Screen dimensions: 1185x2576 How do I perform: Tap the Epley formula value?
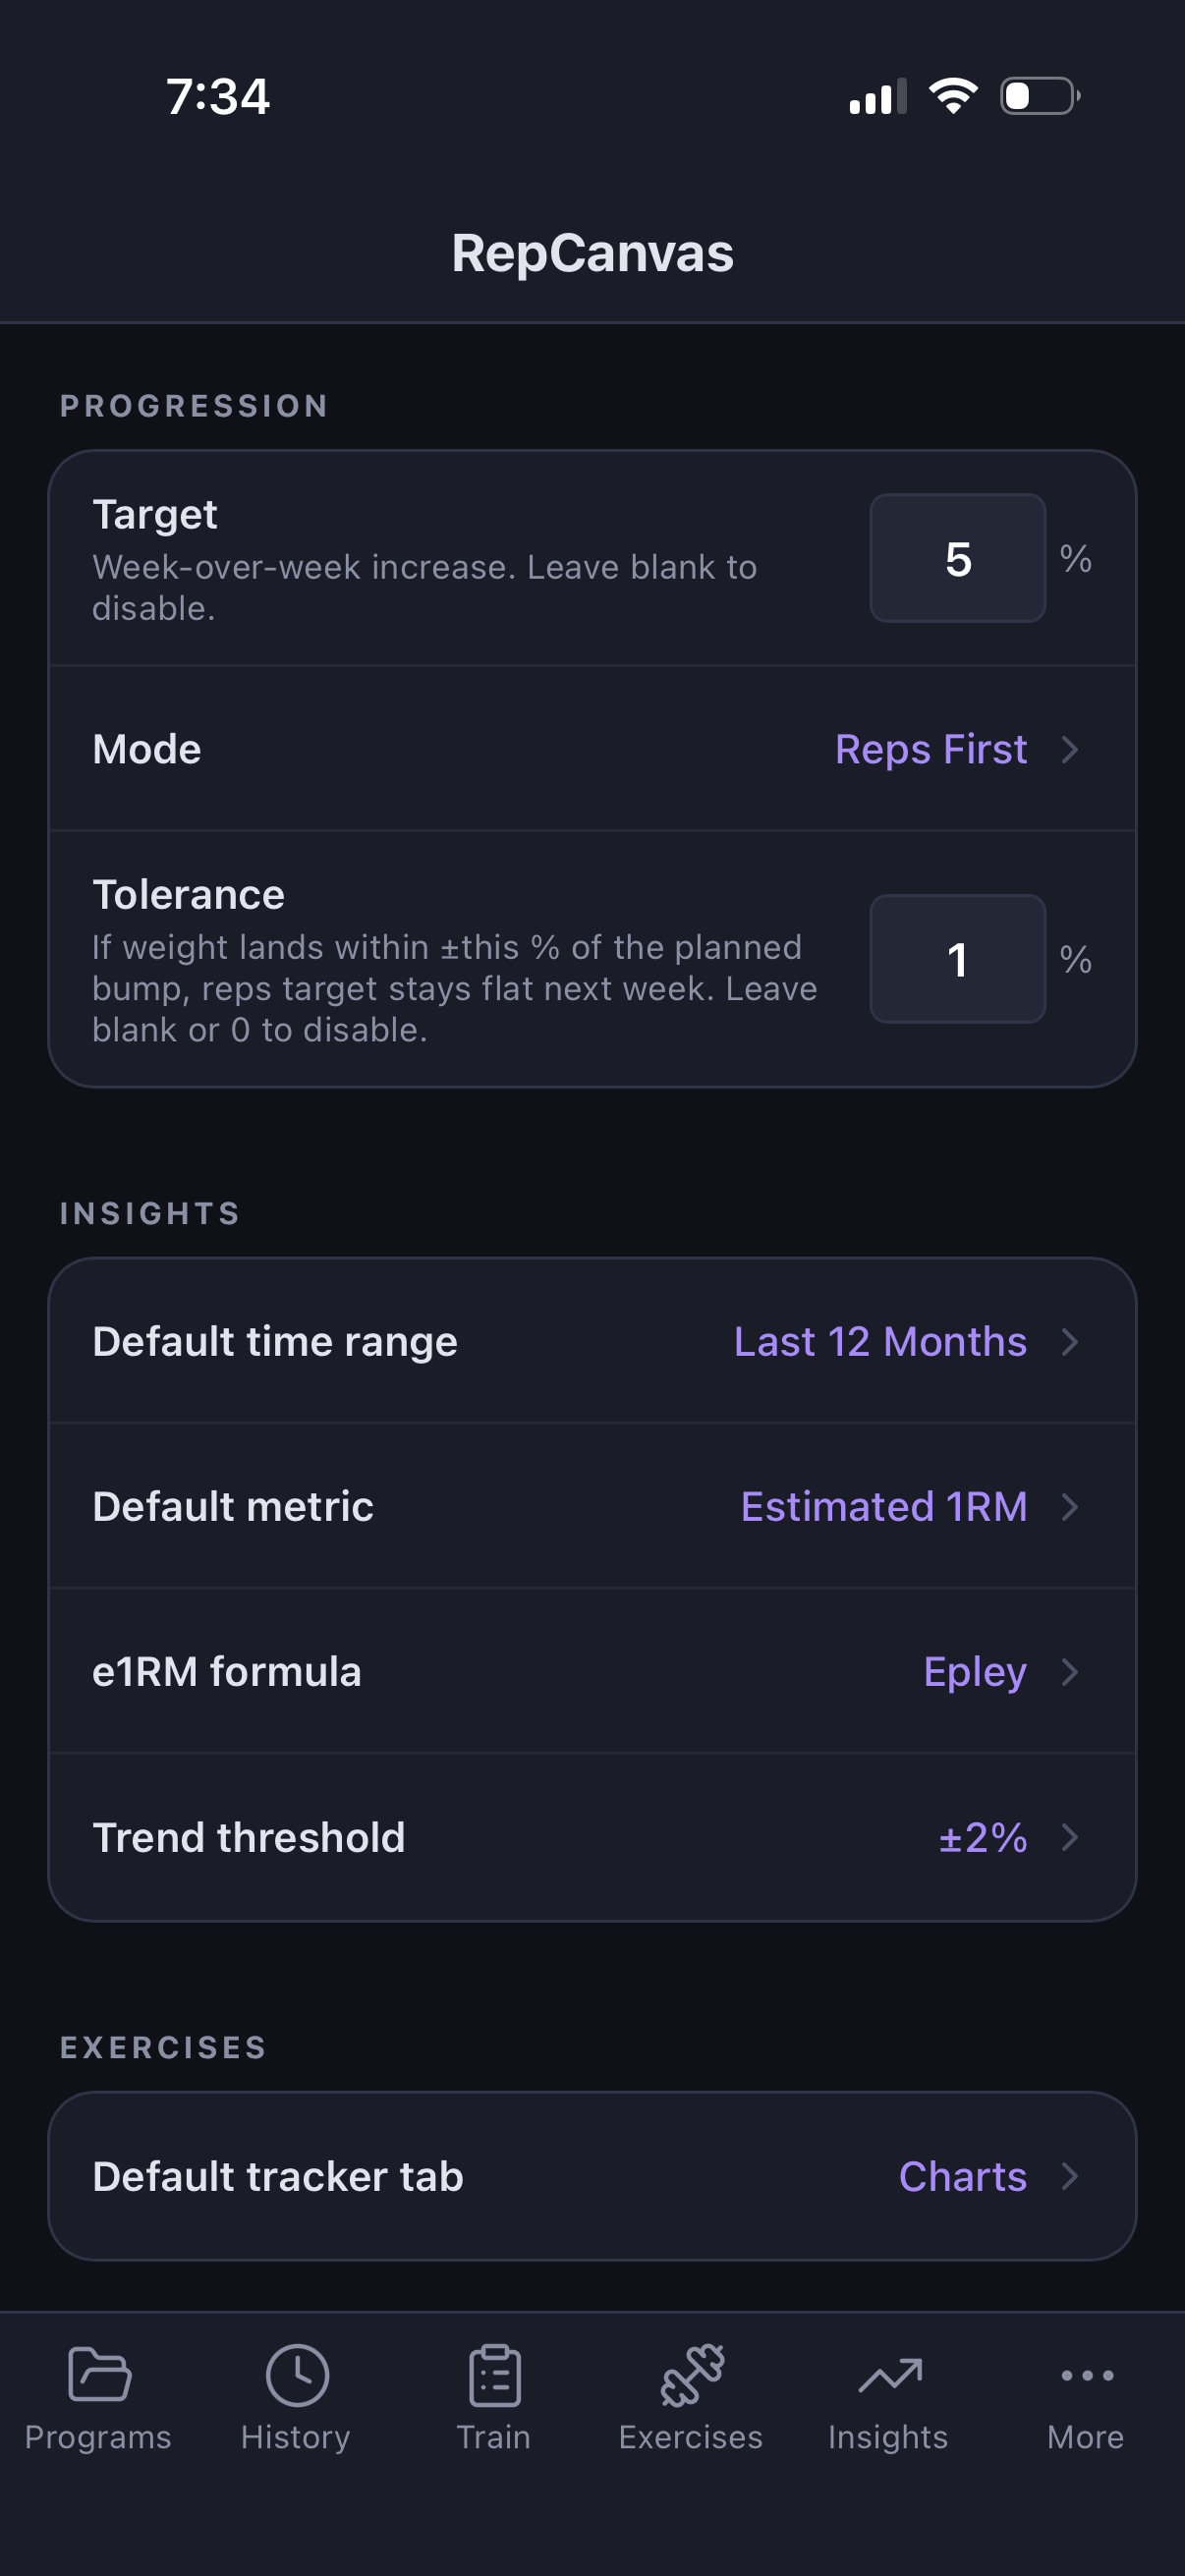click(974, 1672)
